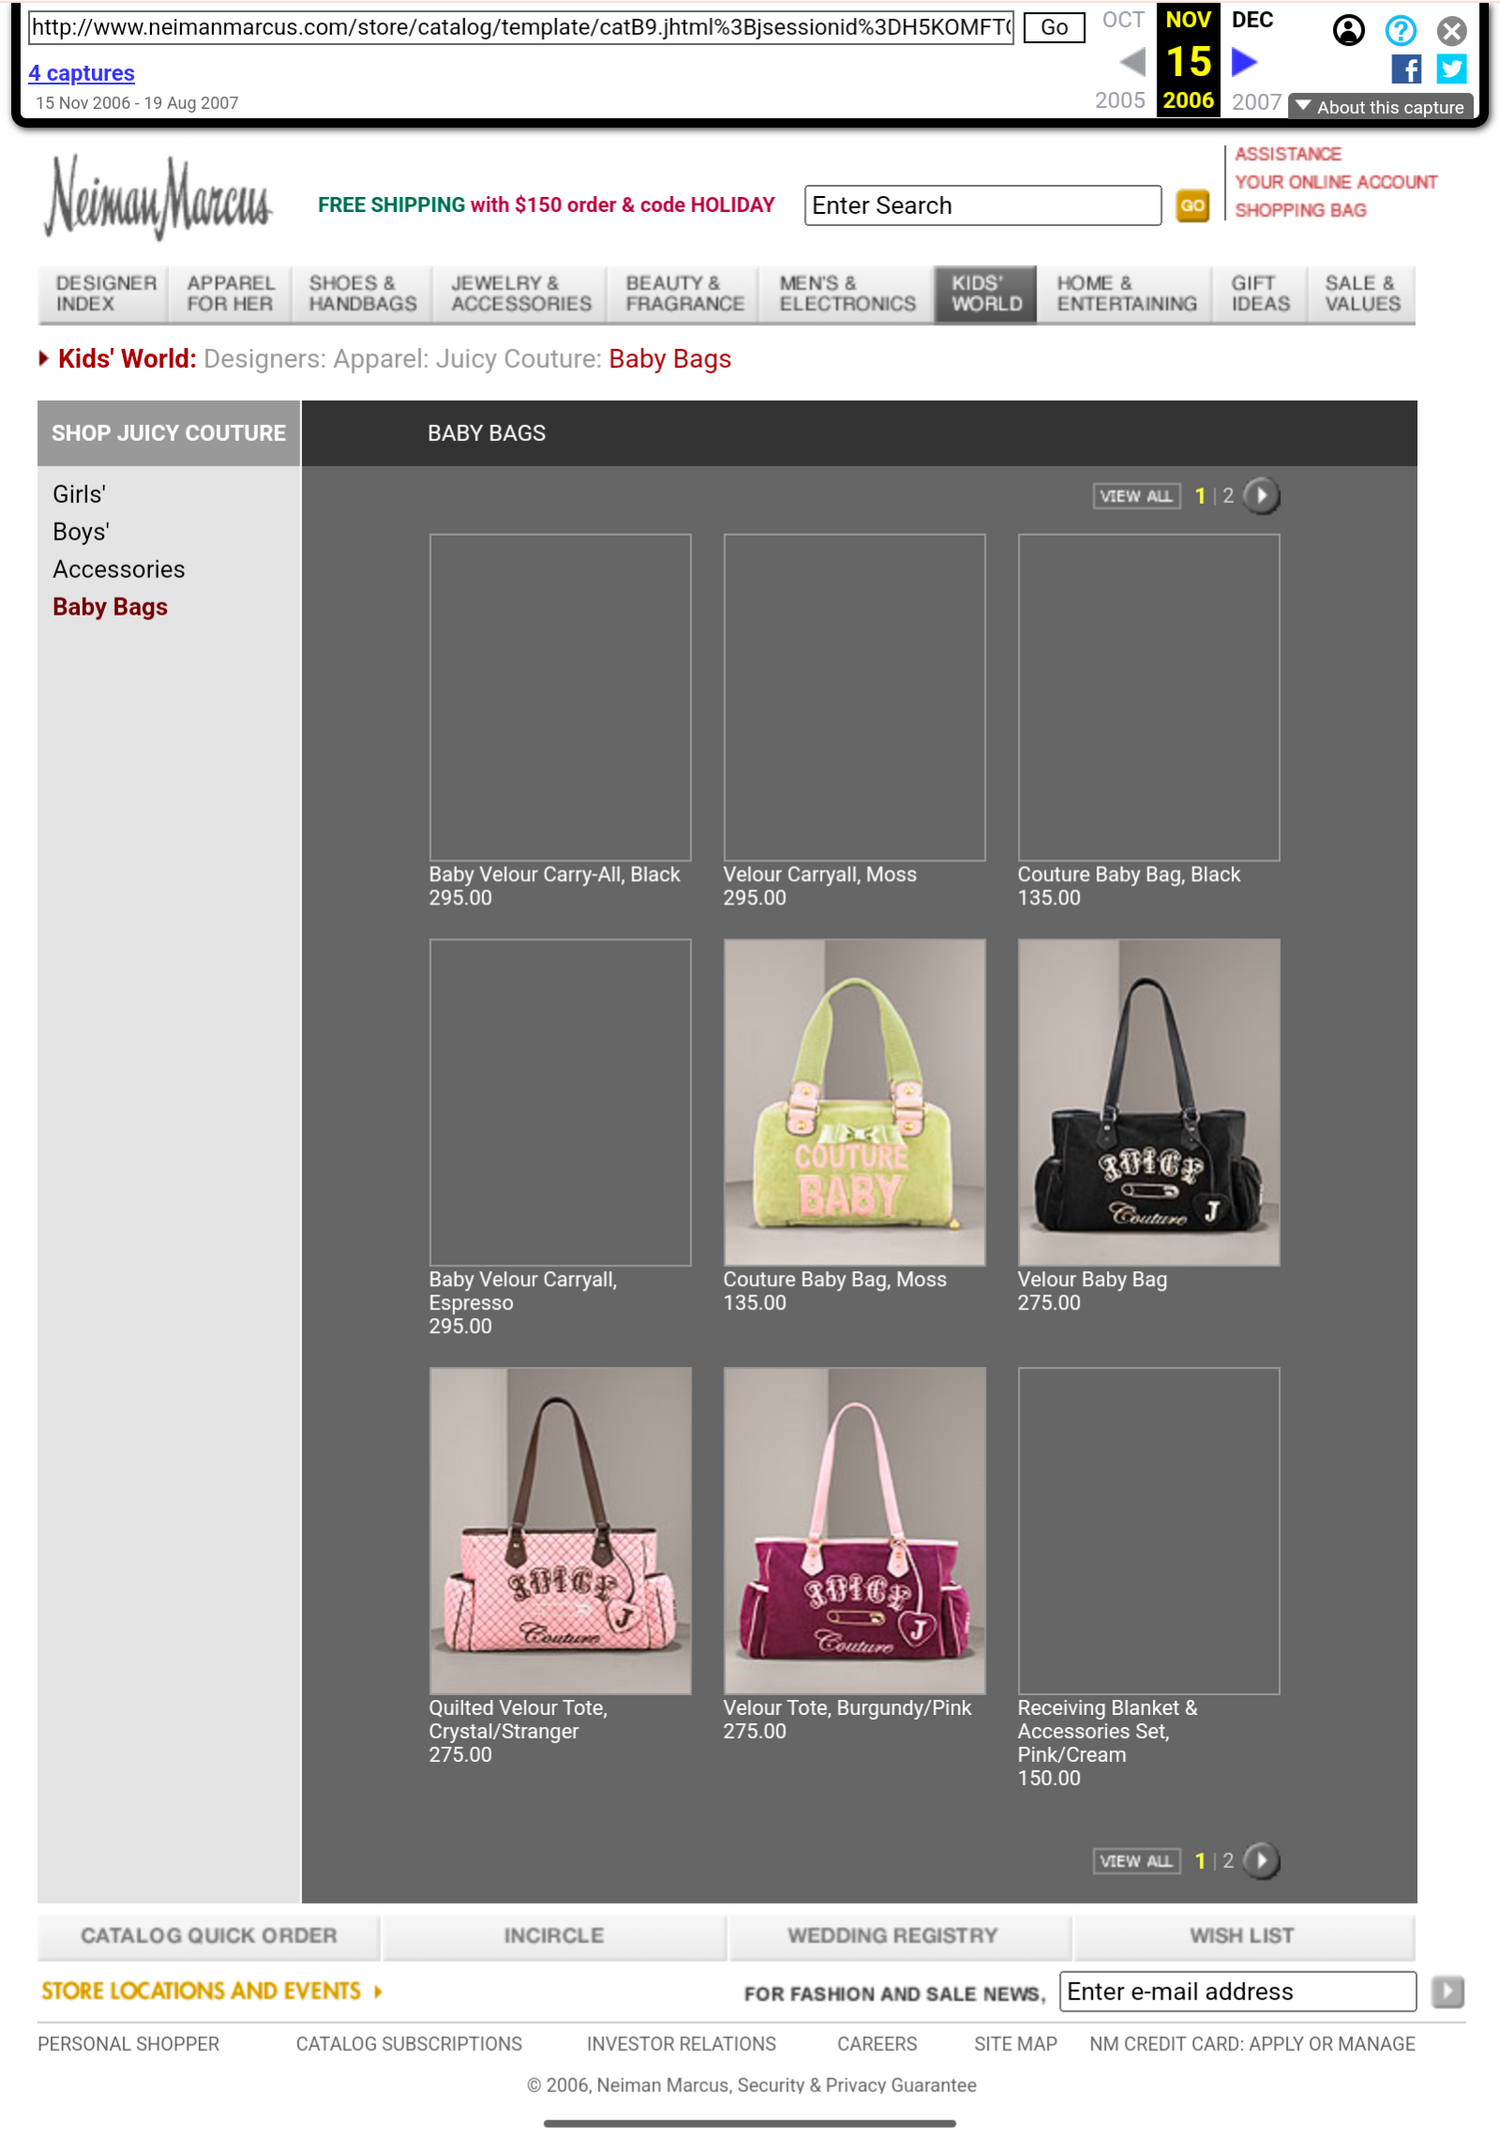Open the Kids' World navigation tab
Image resolution: width=1500 pixels, height=2154 pixels.
click(985, 294)
